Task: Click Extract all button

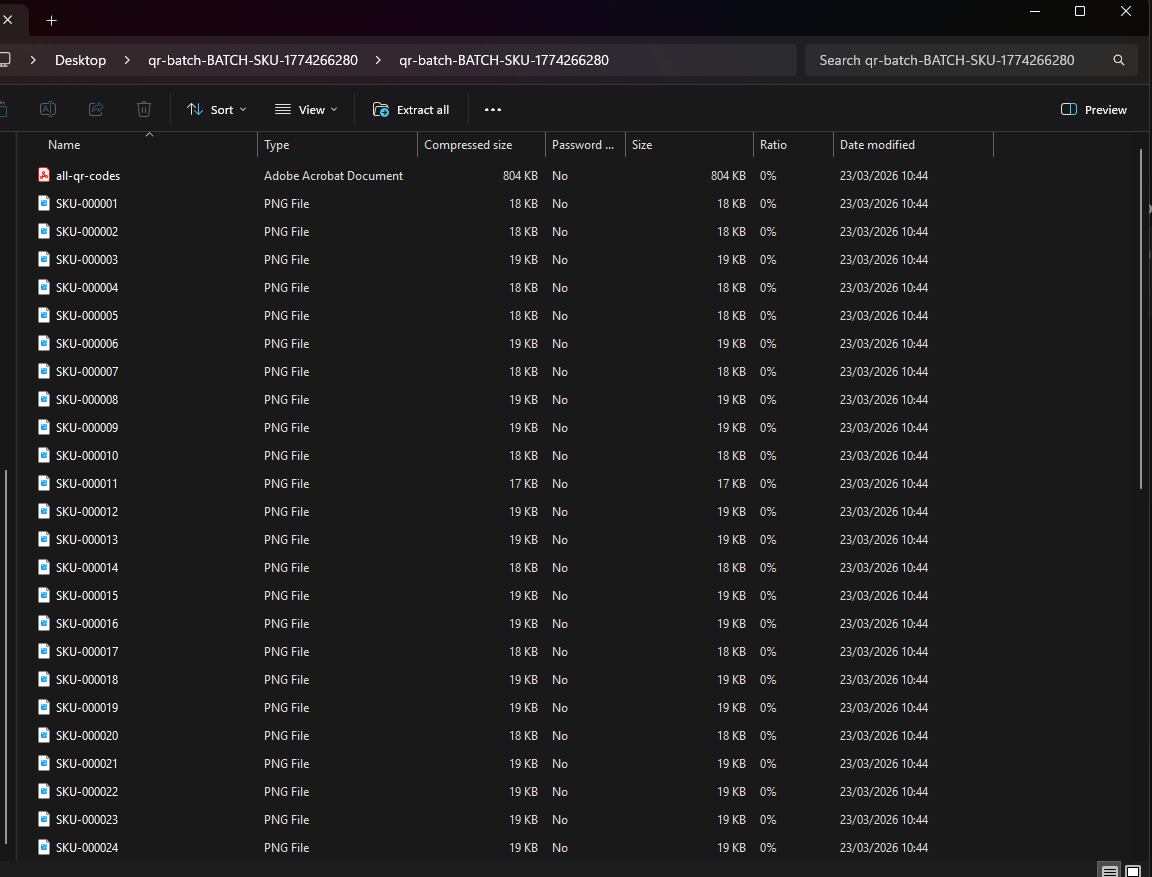Action: [x=411, y=109]
